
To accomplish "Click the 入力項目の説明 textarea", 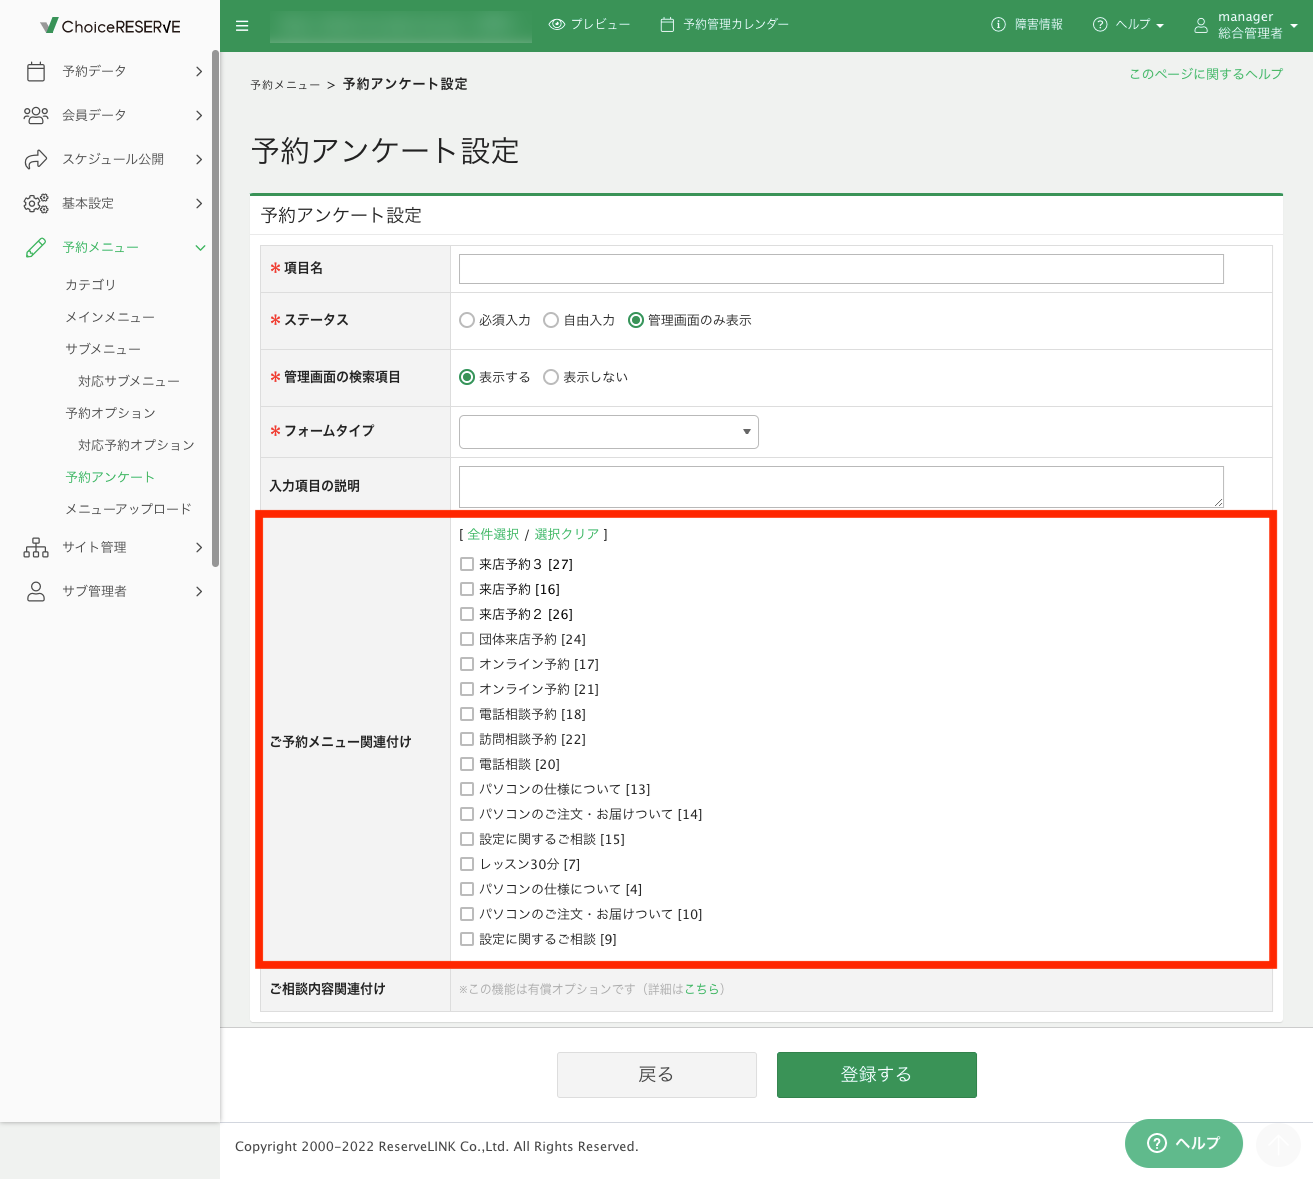I will [x=841, y=487].
